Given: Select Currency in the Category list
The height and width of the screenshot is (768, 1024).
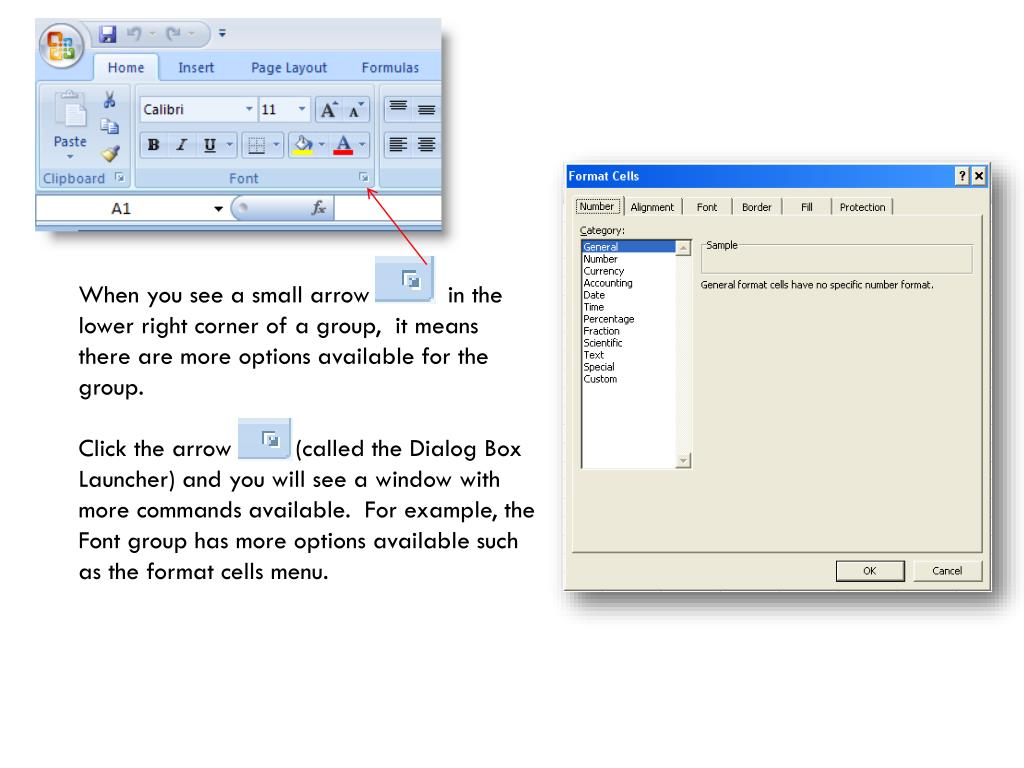Looking at the screenshot, I should (629, 271).
